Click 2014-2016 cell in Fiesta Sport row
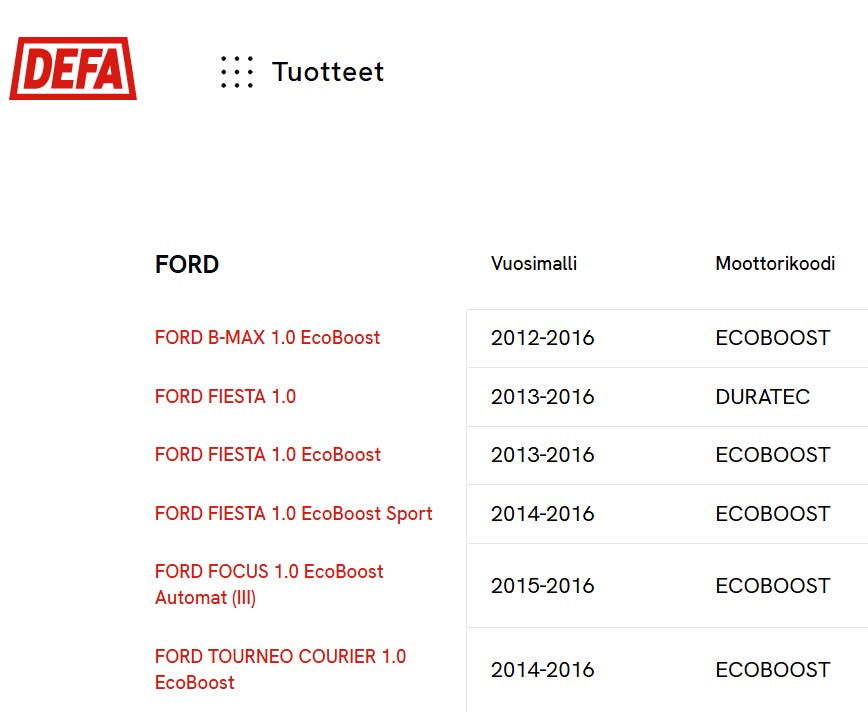Screen dimensions: 868x728 pyautogui.click(x=542, y=514)
